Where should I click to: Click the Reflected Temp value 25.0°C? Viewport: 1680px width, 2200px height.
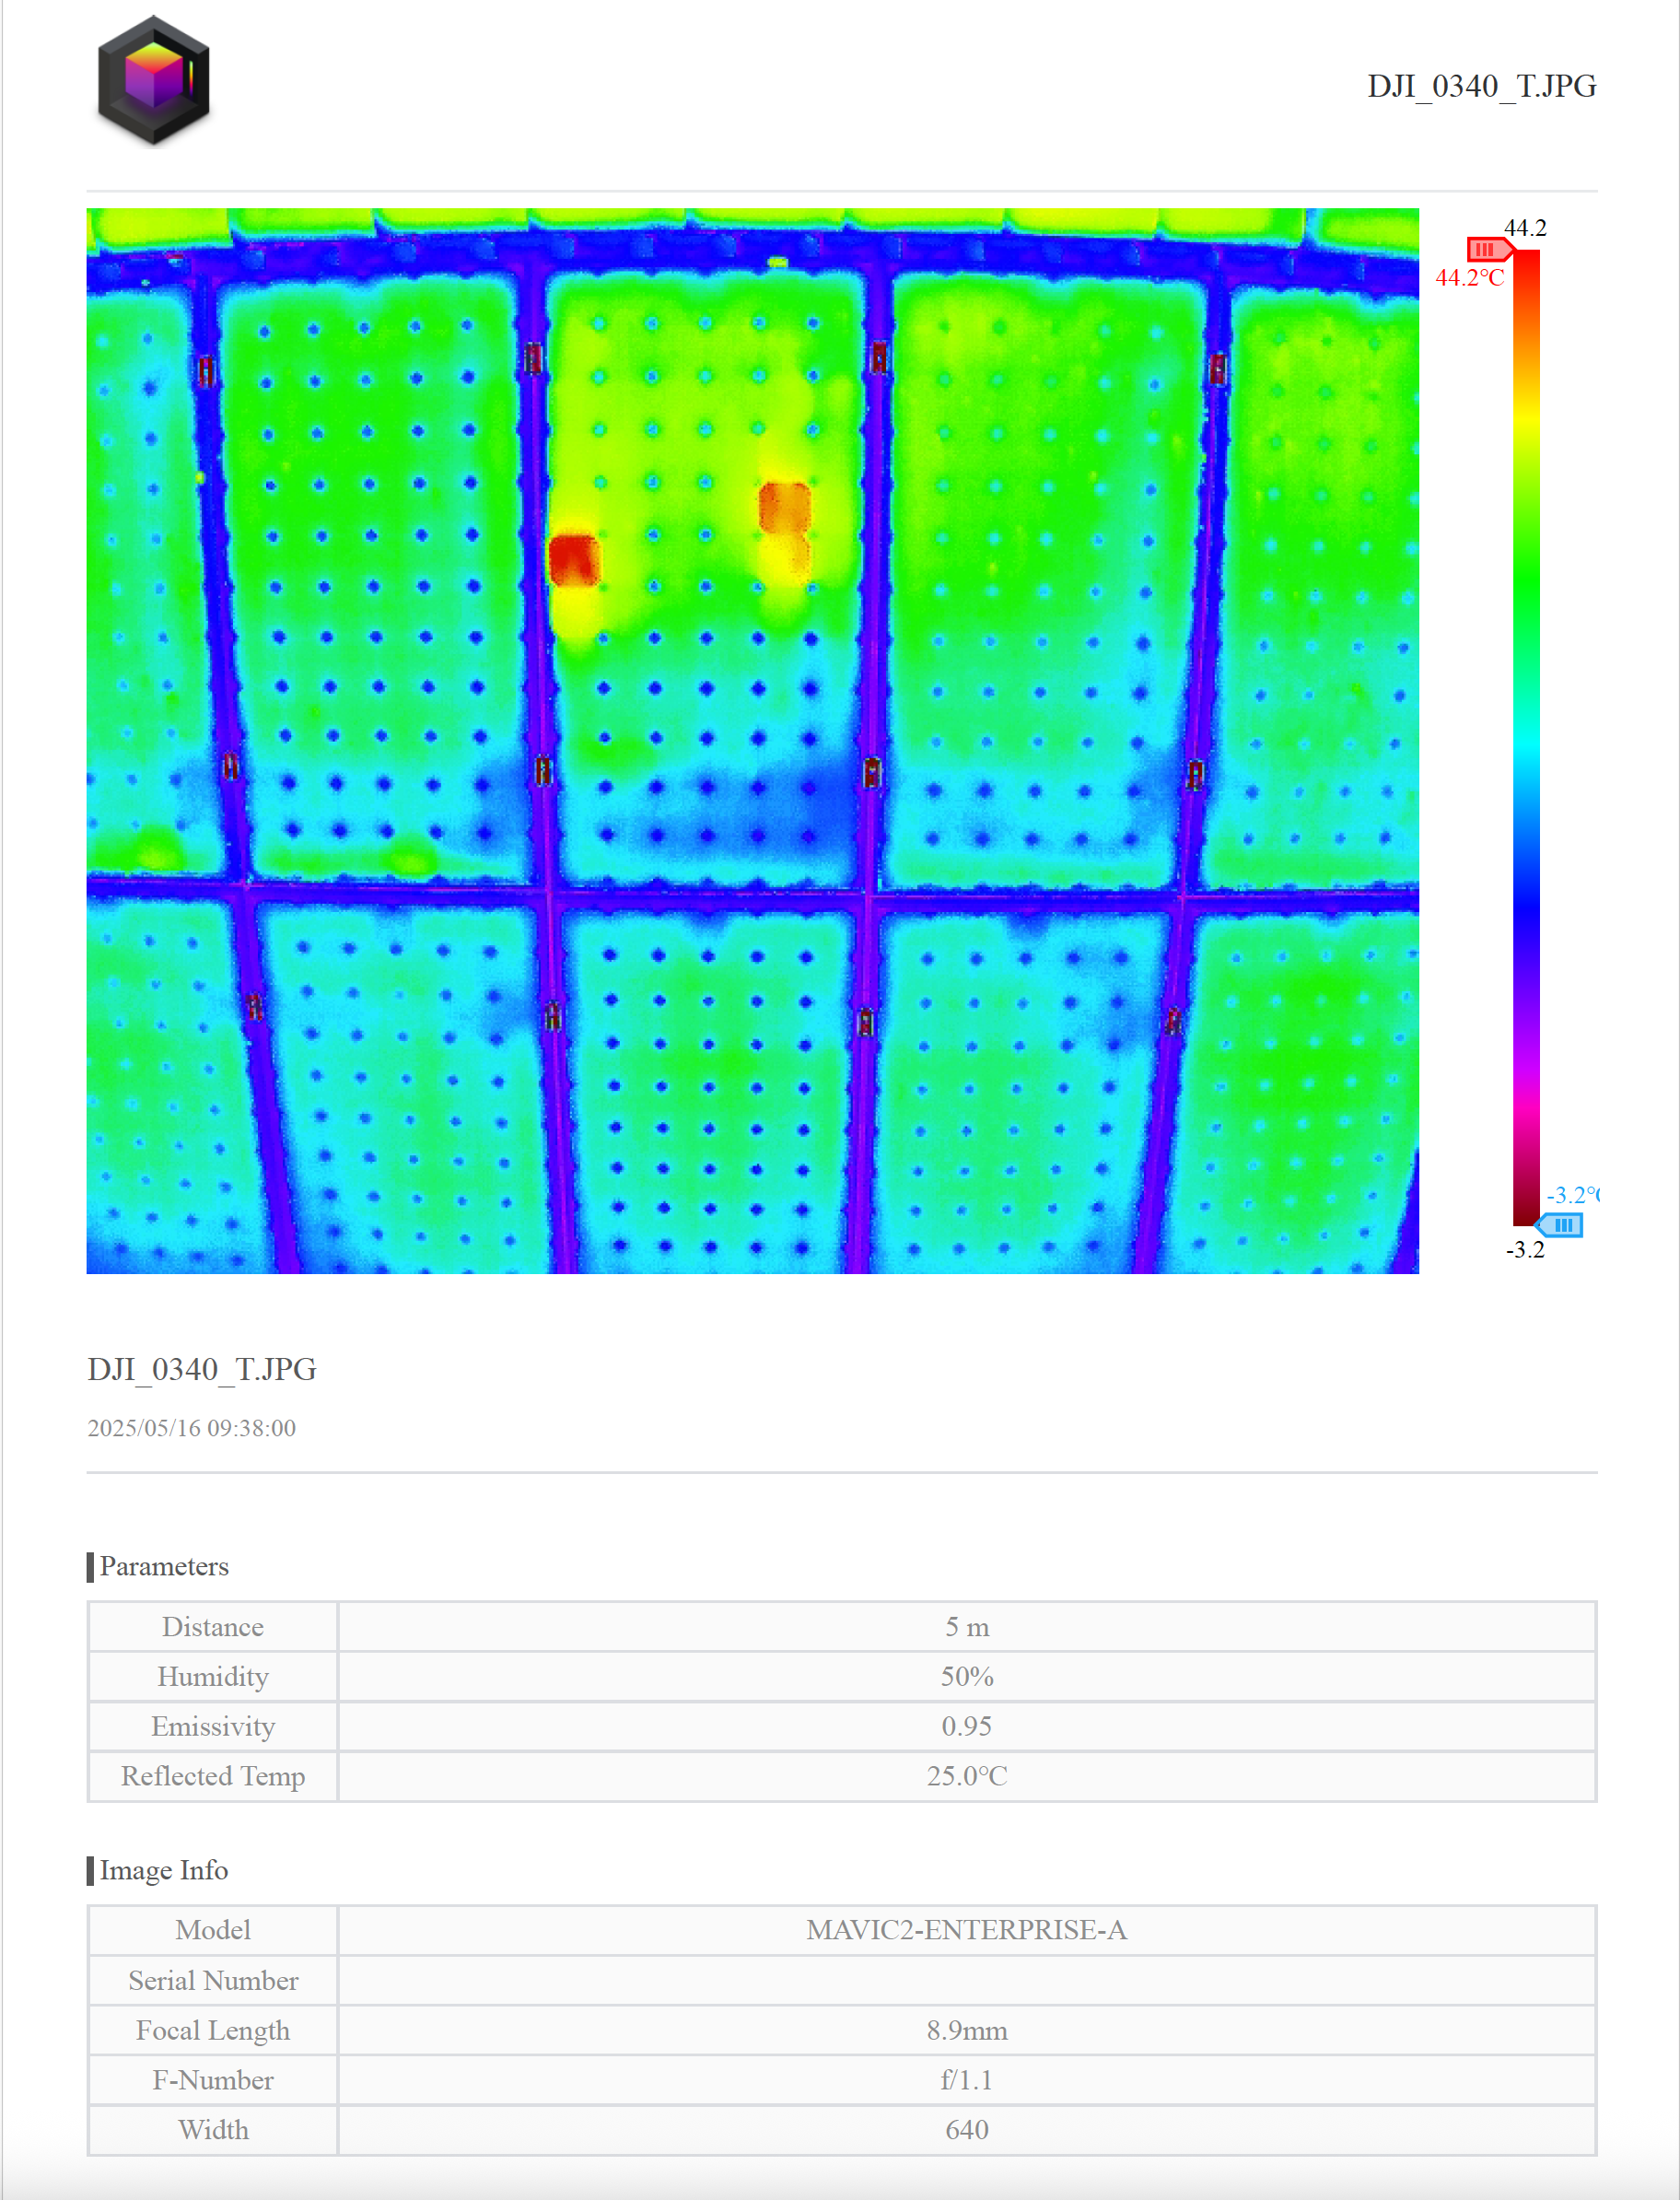pos(966,1776)
